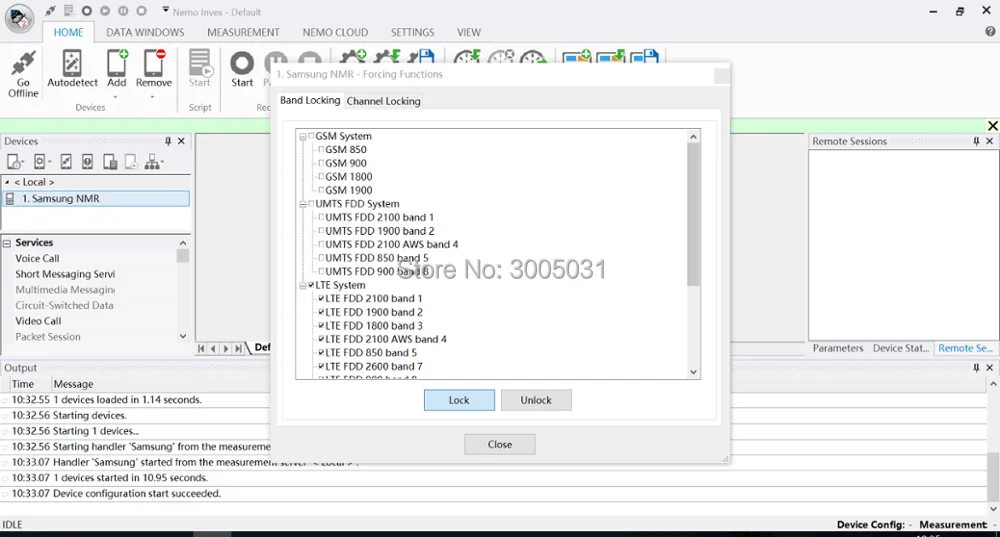Run Autodetect for devices
Screen dimensions: 1000x537
coord(72,69)
